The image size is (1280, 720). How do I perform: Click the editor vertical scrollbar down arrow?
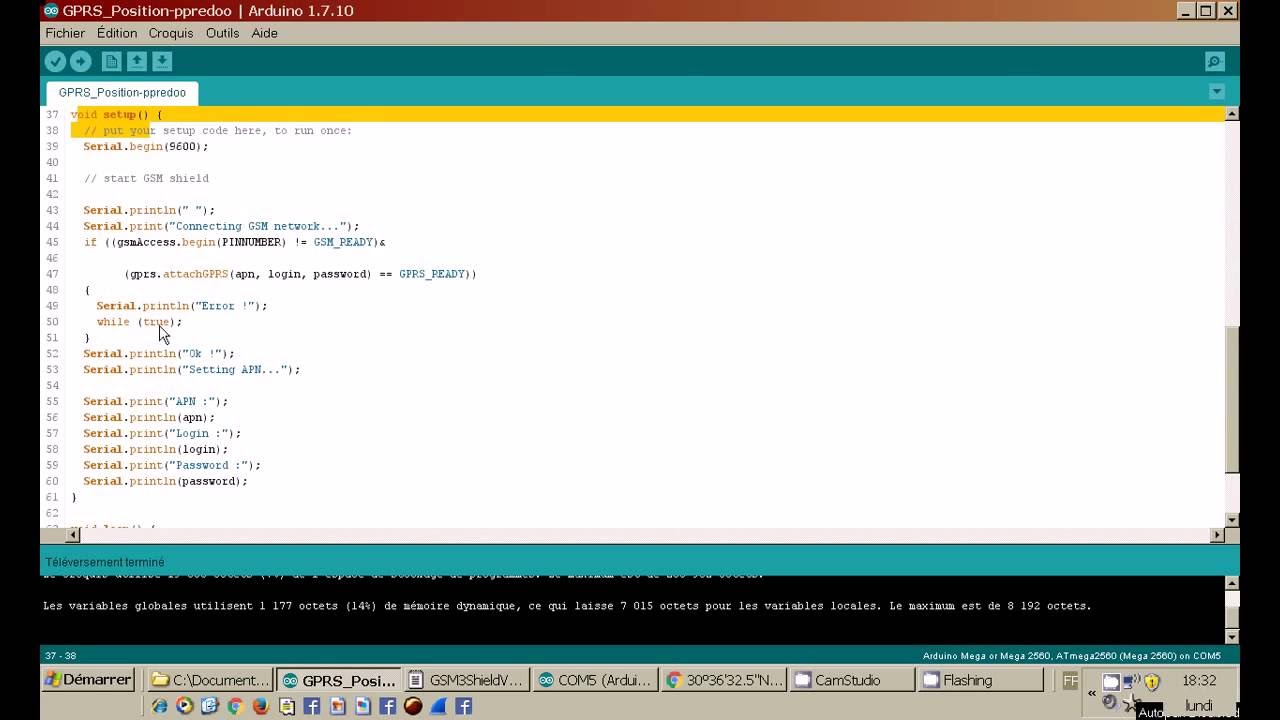pyautogui.click(x=1232, y=520)
